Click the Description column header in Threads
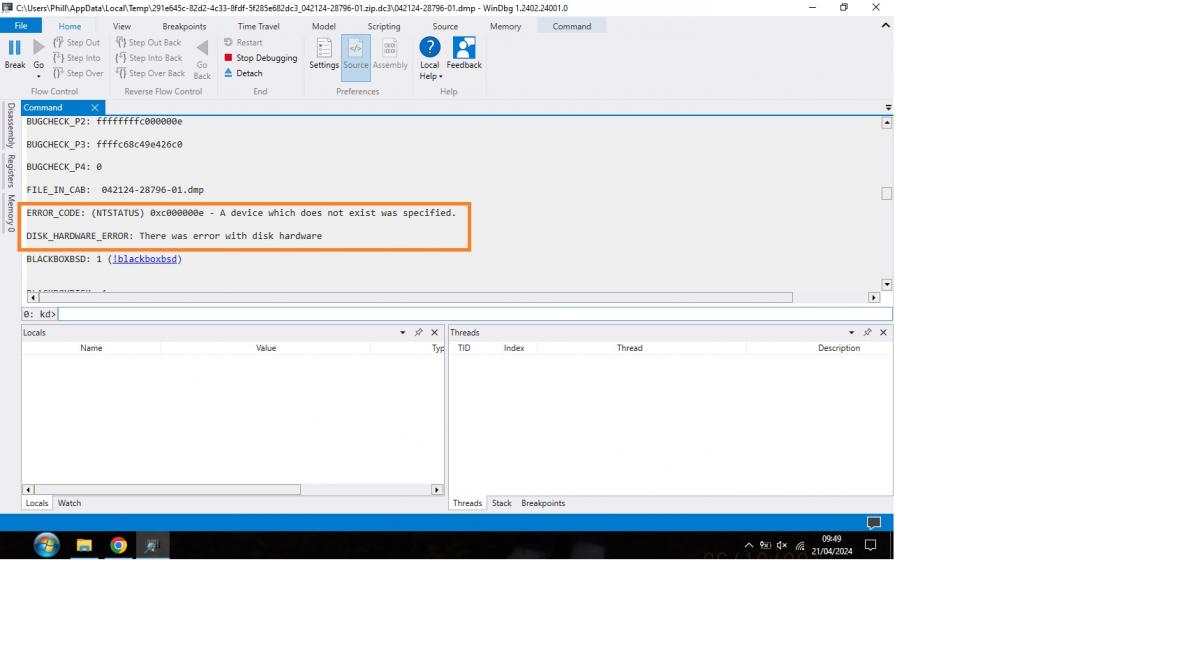The height and width of the screenshot is (671, 1200). (x=838, y=348)
